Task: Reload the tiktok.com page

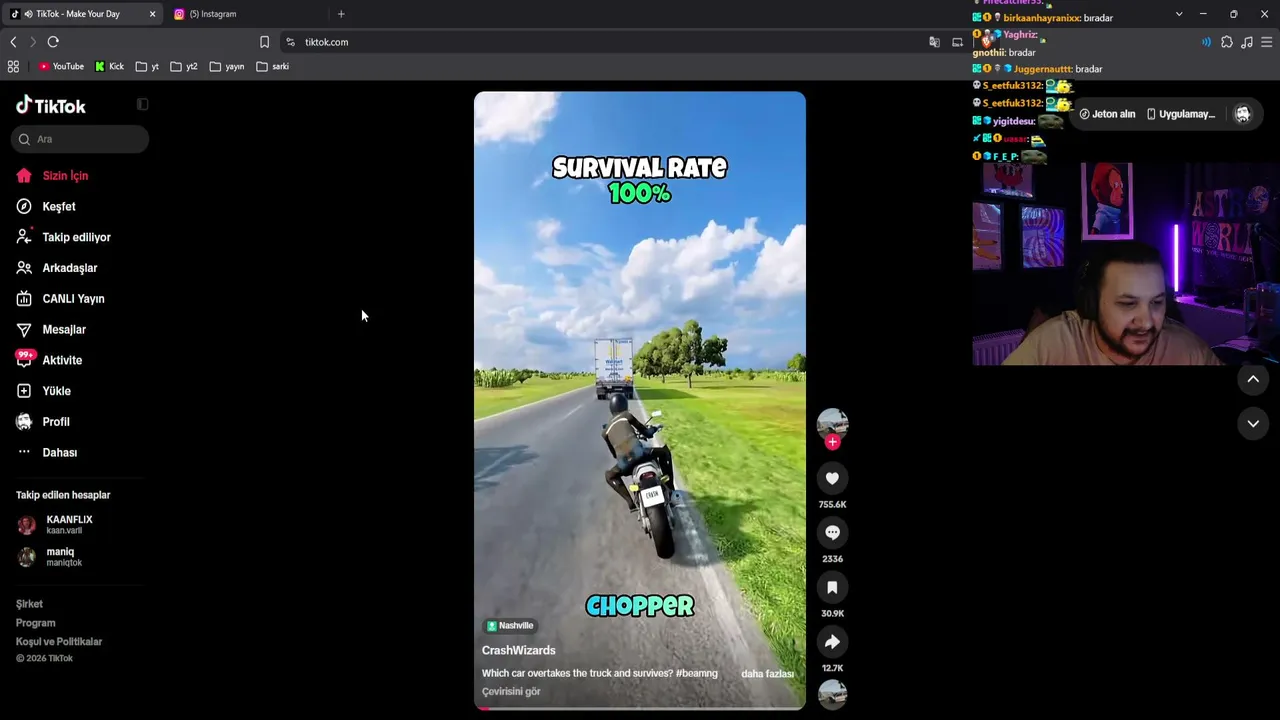Action: [53, 42]
